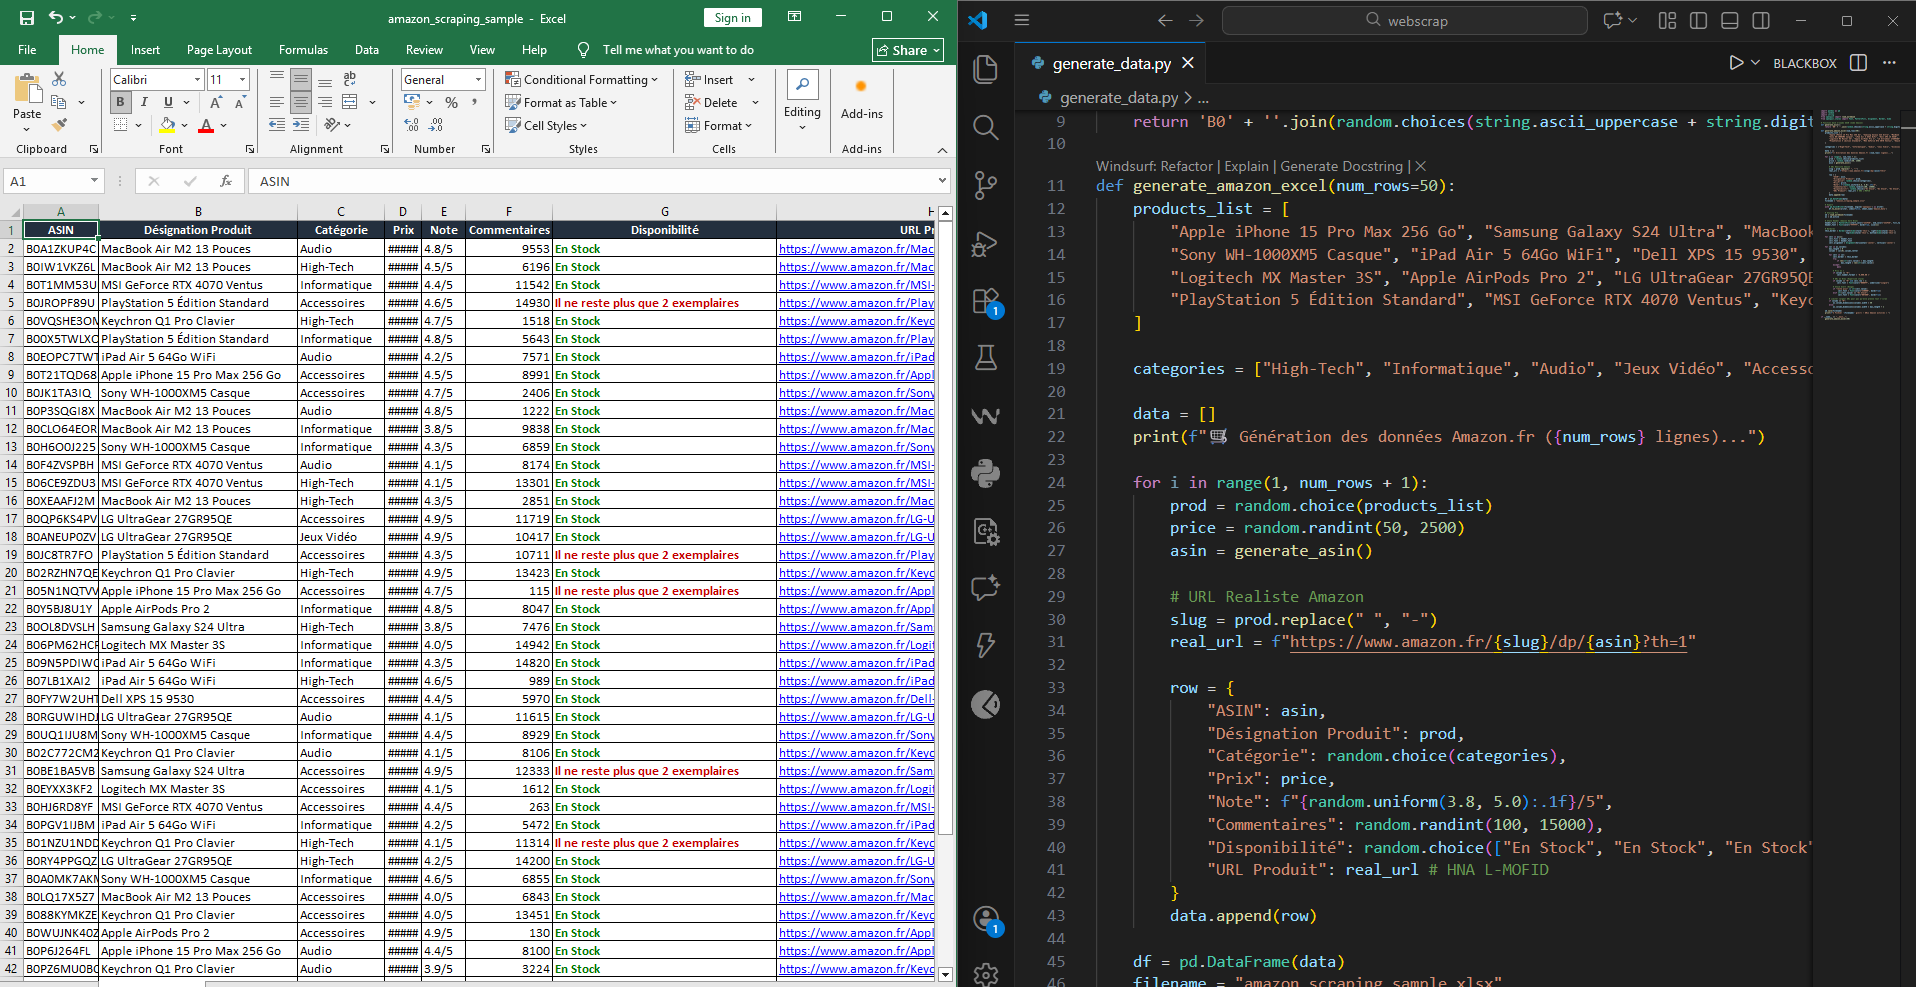Apply the yellow fill color to the cell
Screen dimensions: 1916x987
coord(168,126)
